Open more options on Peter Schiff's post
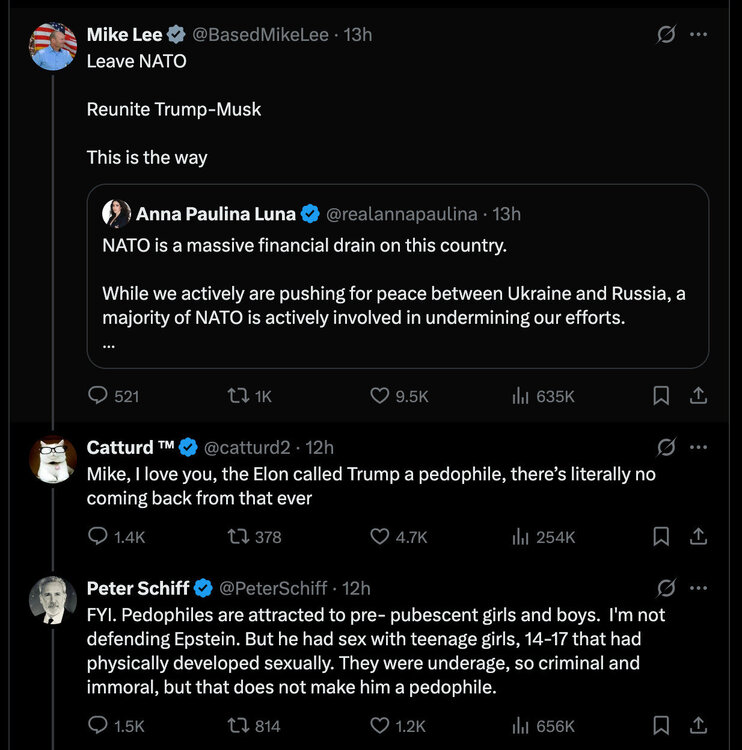Screen dimensions: 742x750 click(x=699, y=587)
